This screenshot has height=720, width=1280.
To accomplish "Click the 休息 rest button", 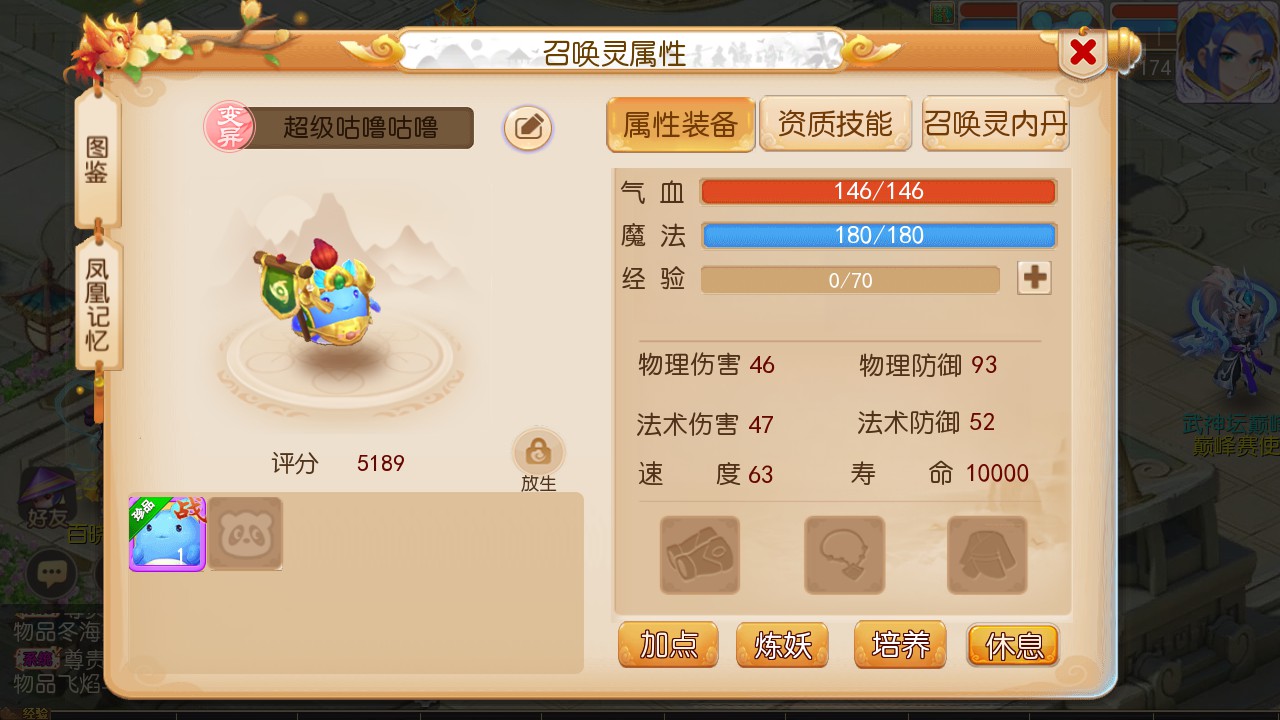I will tap(1013, 645).
